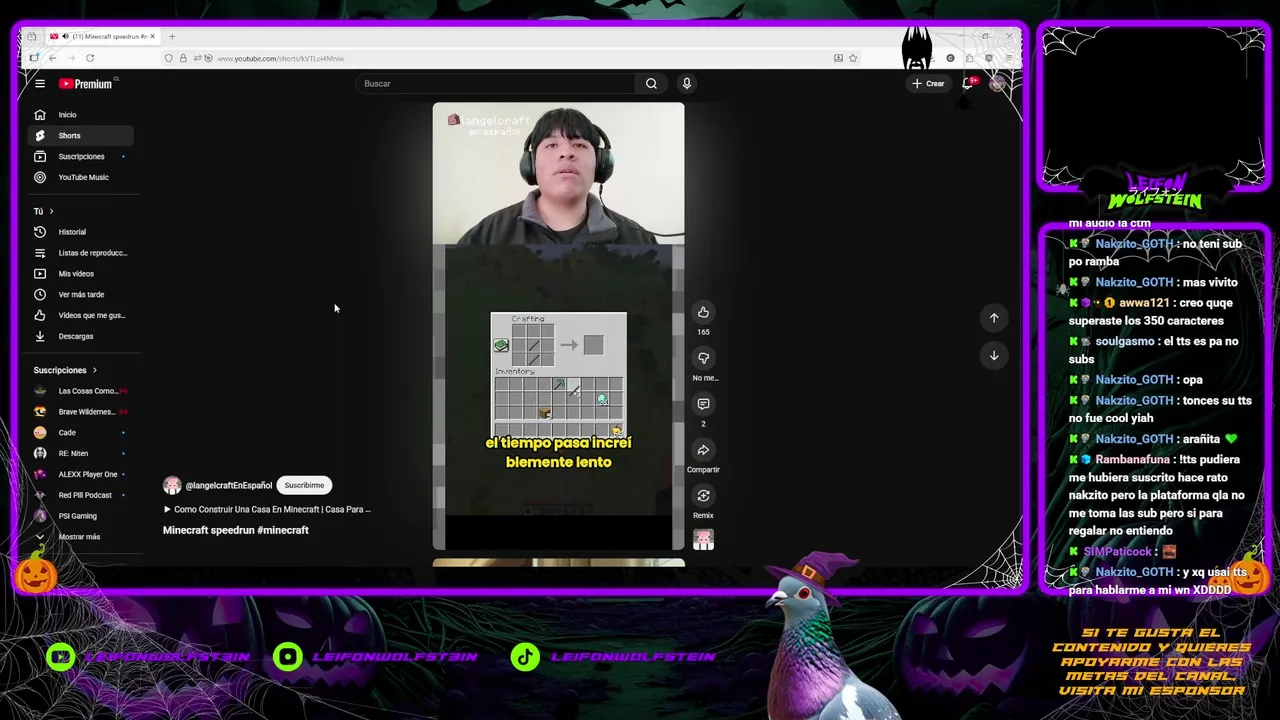Open the YouTube hamburger guide menu
This screenshot has height=720, width=1280.
[x=40, y=84]
